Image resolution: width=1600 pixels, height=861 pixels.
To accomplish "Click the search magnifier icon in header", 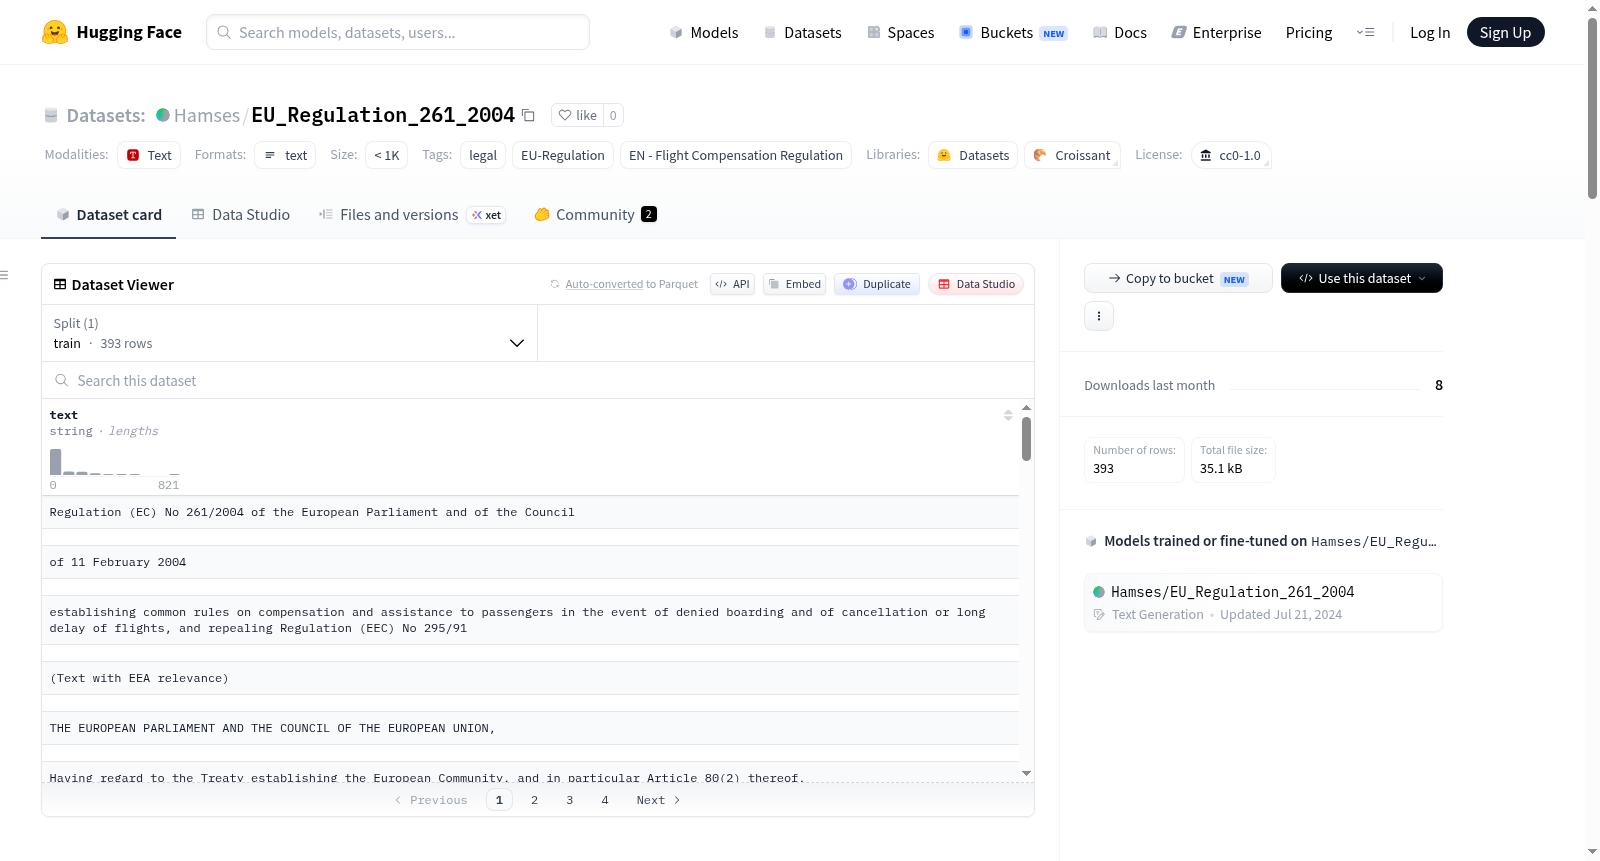I will (x=225, y=32).
